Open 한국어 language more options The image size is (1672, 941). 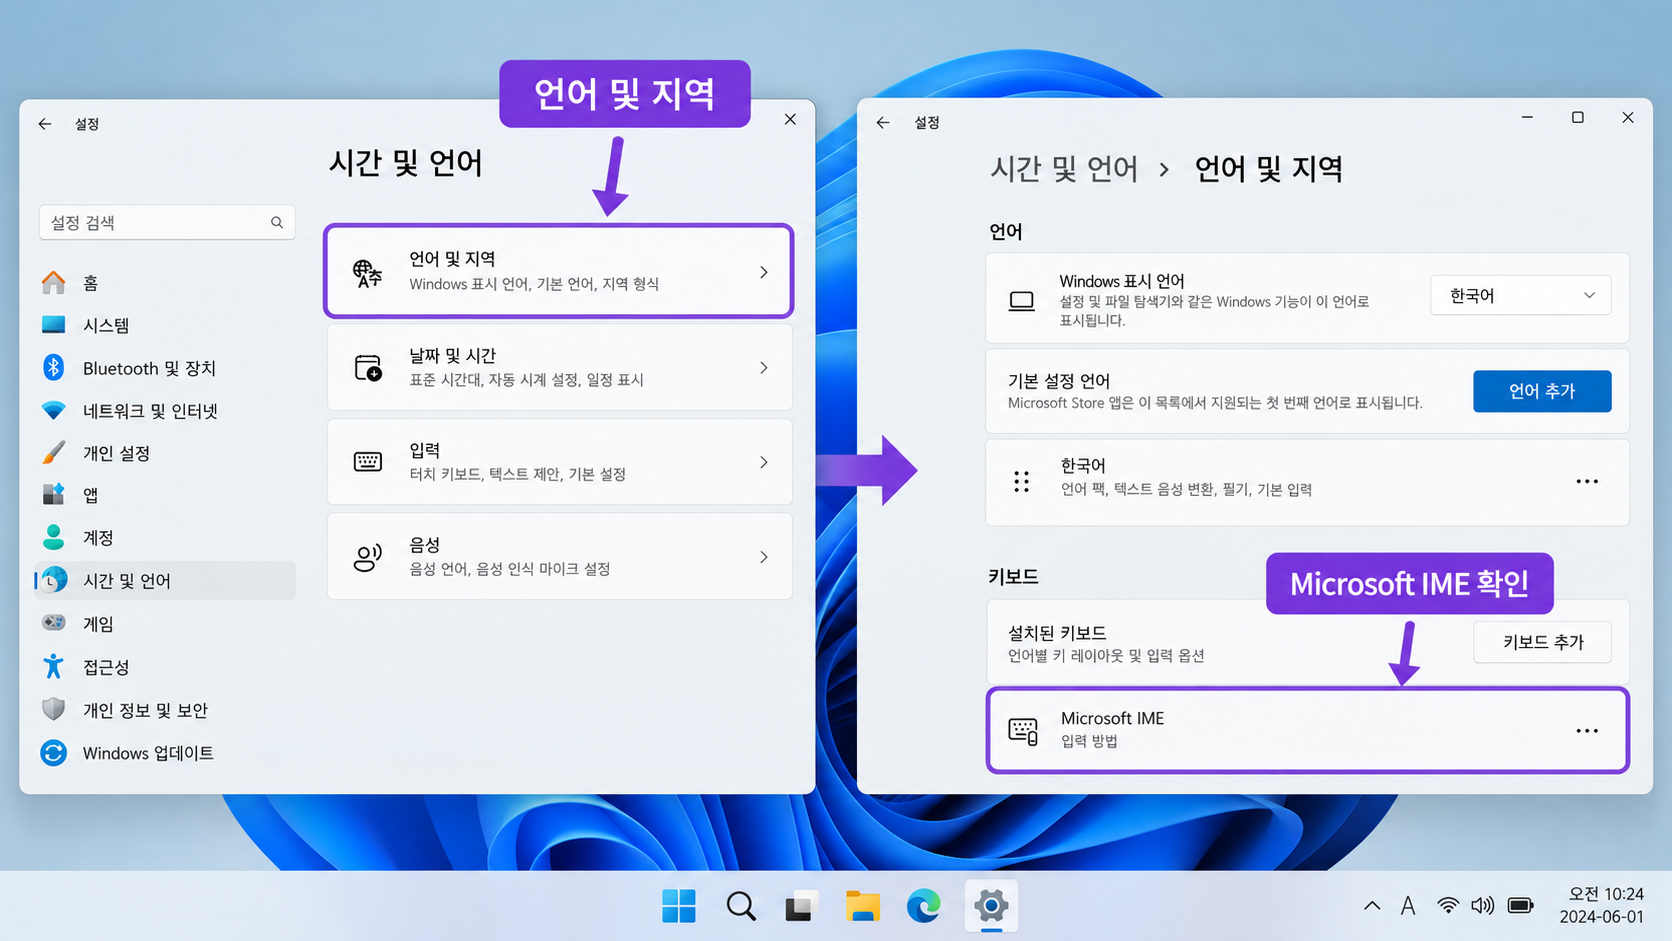click(1587, 482)
